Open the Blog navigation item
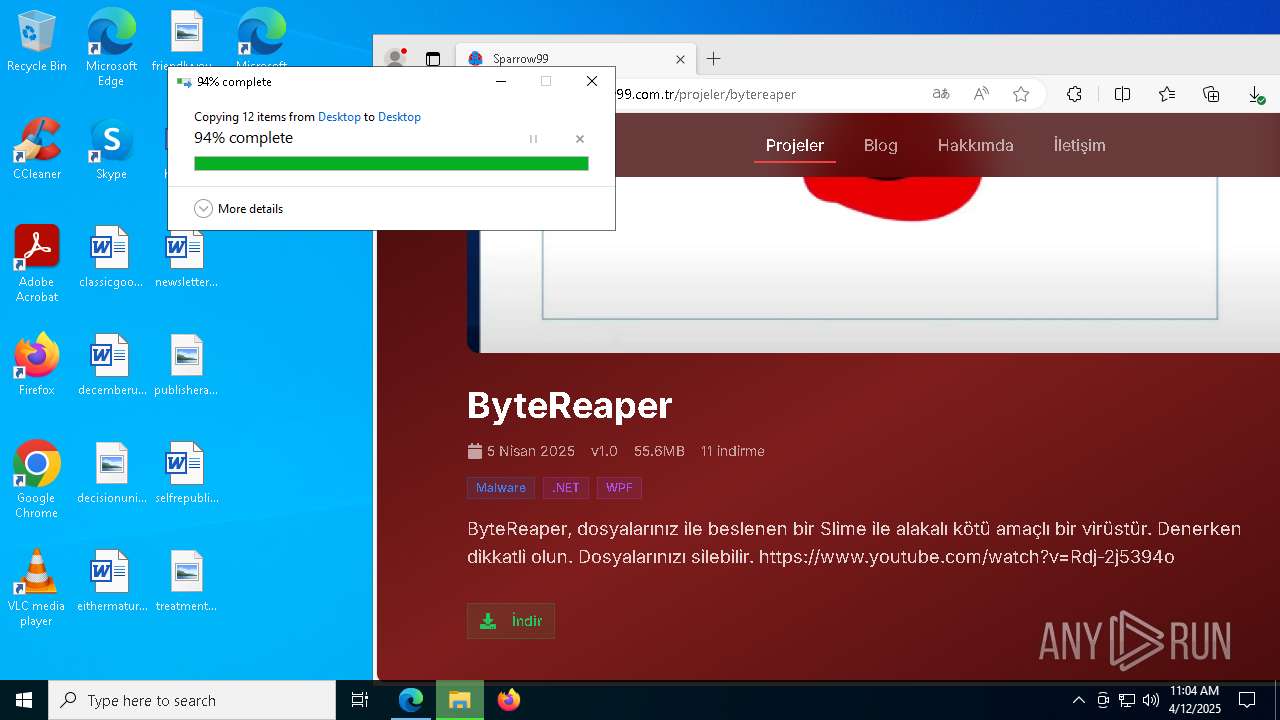Viewport: 1280px width, 720px height. point(881,145)
